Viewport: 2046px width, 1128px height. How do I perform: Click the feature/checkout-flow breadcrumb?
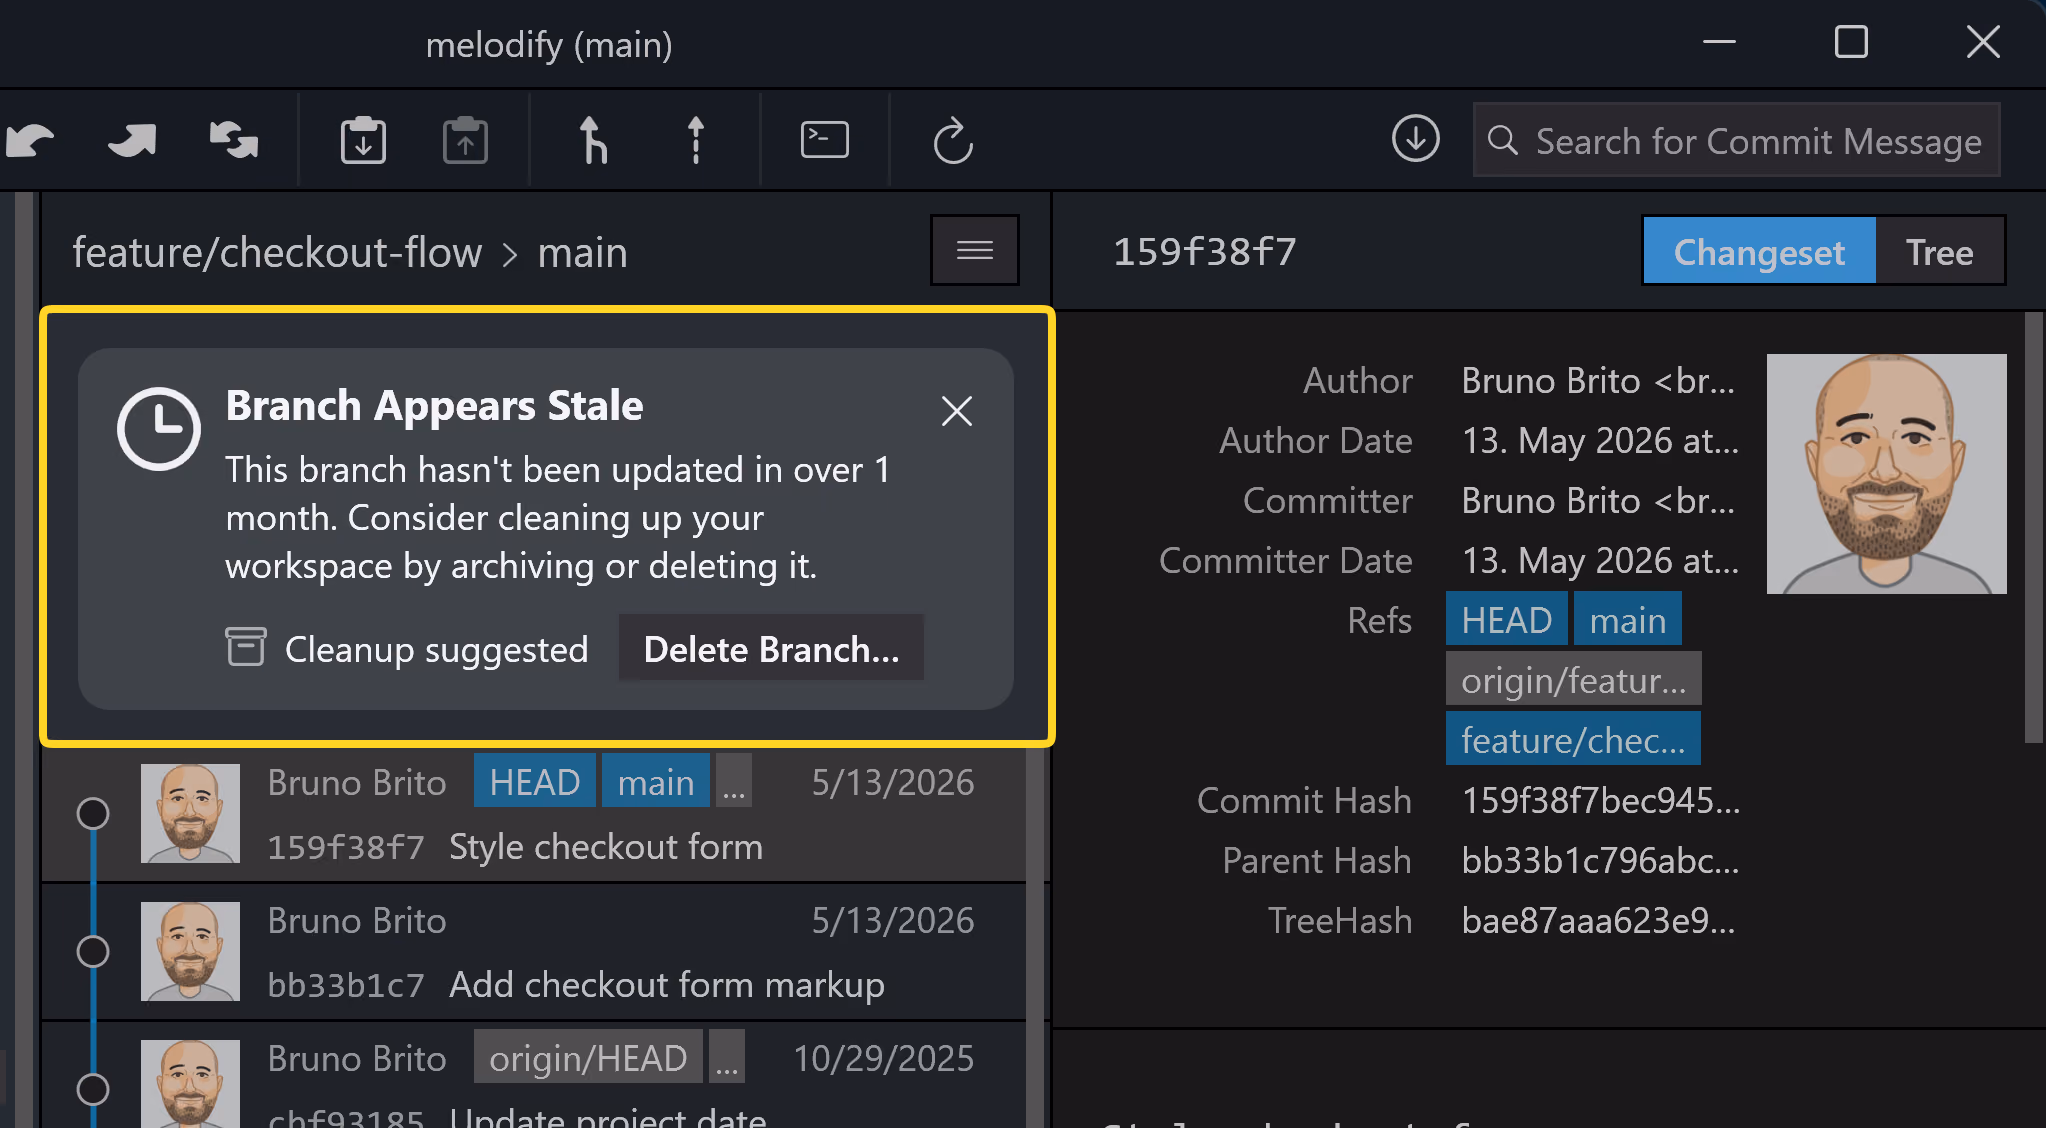tap(277, 253)
